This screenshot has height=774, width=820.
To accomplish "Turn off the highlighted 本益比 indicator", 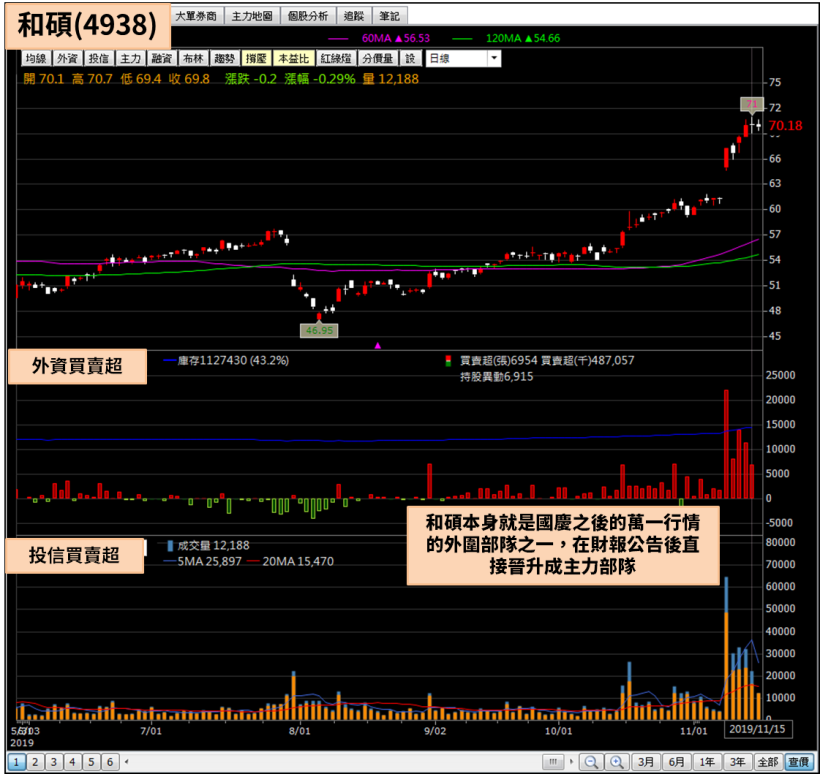I will pos(293,58).
